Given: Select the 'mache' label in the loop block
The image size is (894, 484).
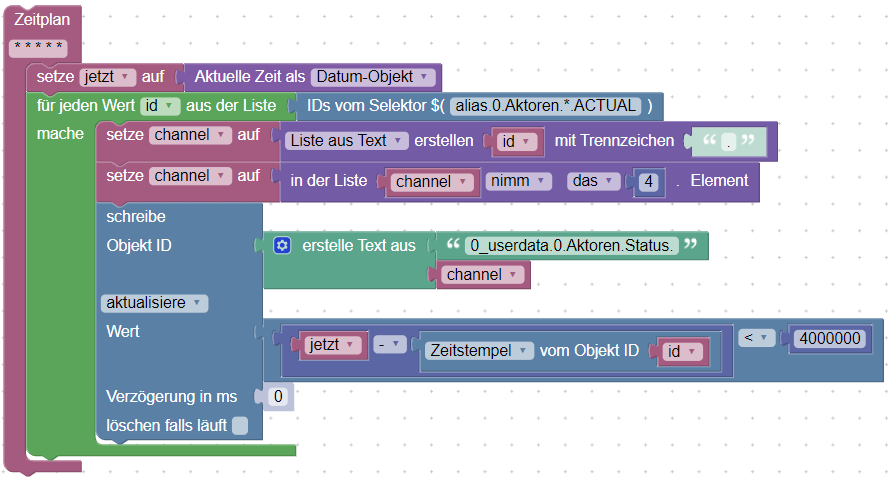Looking at the screenshot, I should 60,134.
